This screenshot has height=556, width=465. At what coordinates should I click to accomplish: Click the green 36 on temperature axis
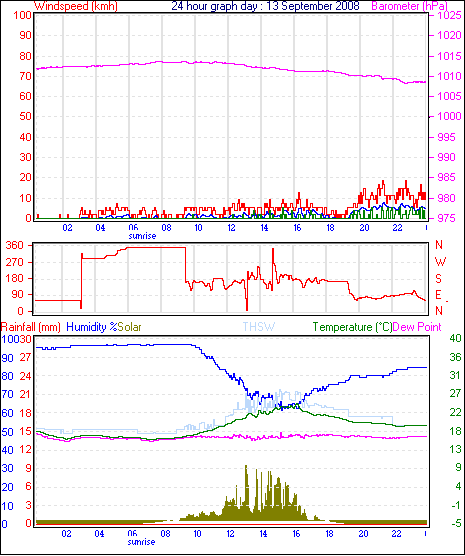point(455,357)
